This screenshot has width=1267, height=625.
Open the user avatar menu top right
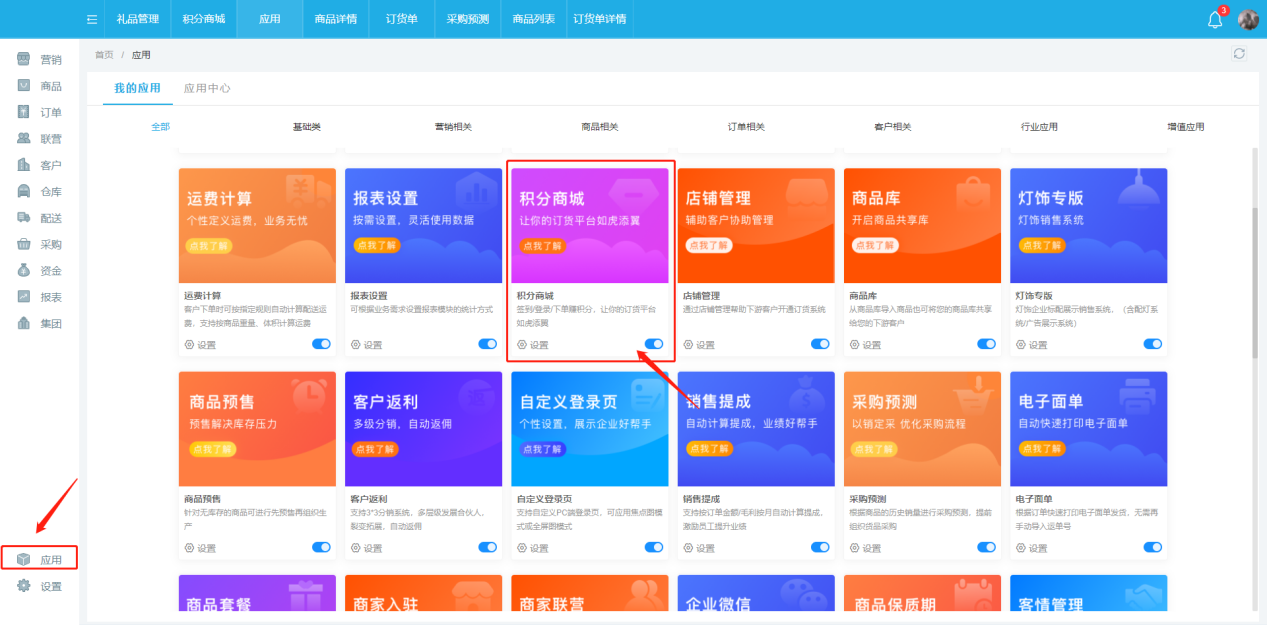tap(1248, 19)
